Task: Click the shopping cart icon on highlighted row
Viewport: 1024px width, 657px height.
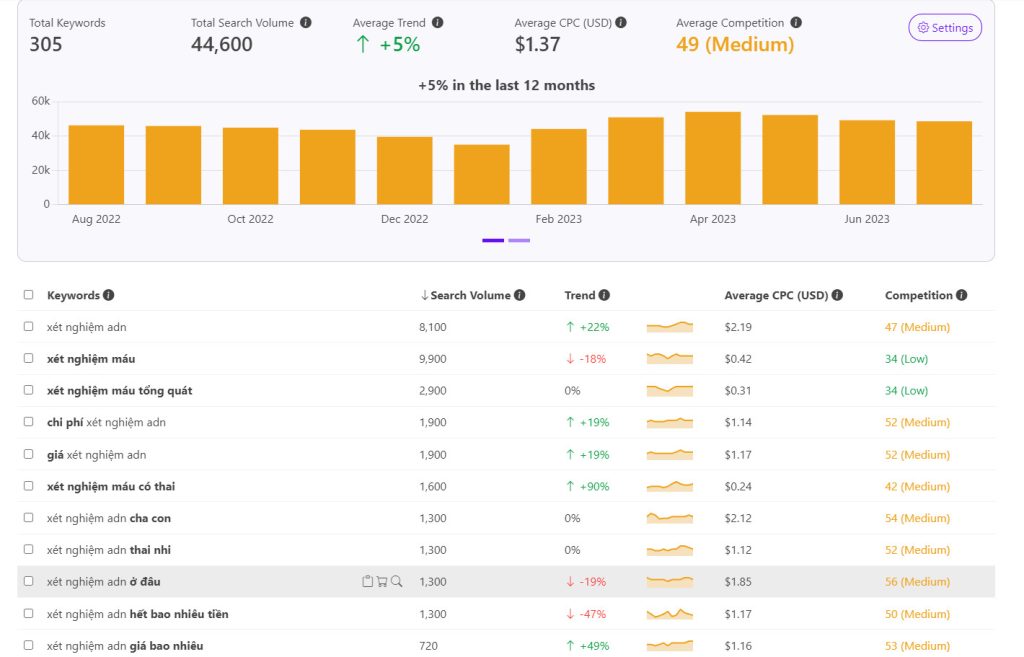Action: [x=382, y=581]
